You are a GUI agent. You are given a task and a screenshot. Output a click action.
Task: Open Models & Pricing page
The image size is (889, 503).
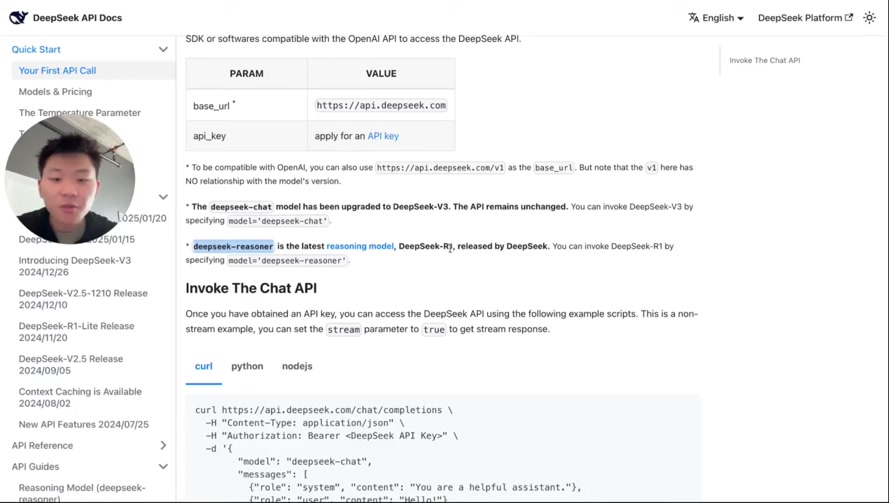coord(55,91)
